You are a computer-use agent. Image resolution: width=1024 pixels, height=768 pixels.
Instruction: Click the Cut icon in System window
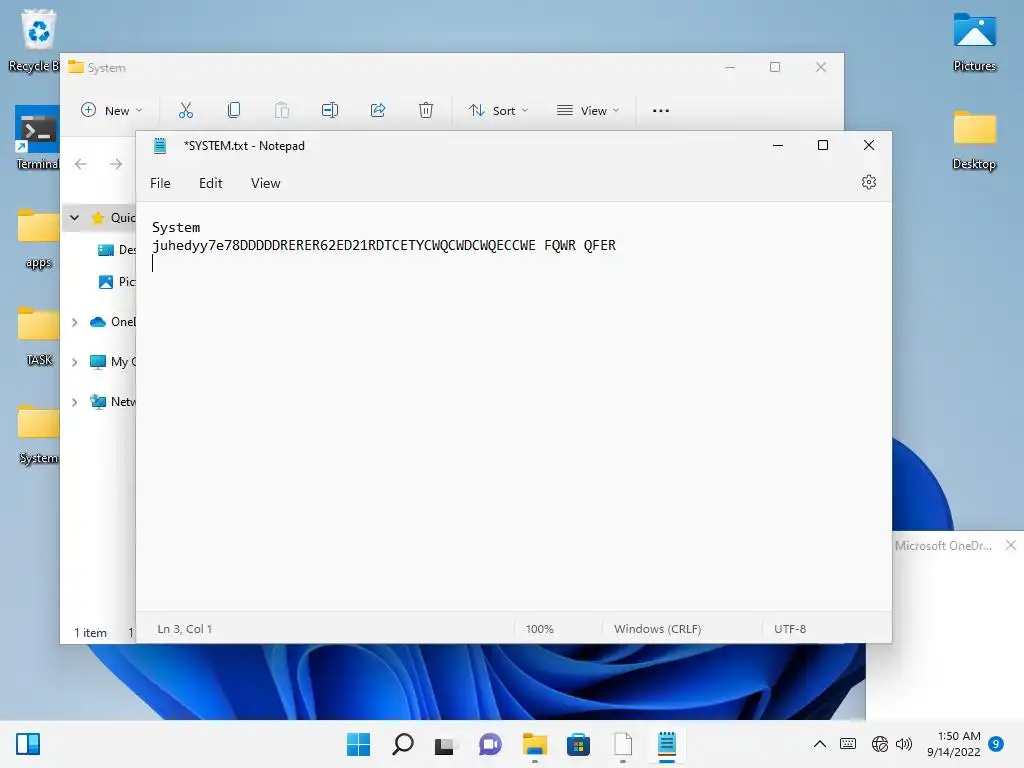(x=185, y=110)
